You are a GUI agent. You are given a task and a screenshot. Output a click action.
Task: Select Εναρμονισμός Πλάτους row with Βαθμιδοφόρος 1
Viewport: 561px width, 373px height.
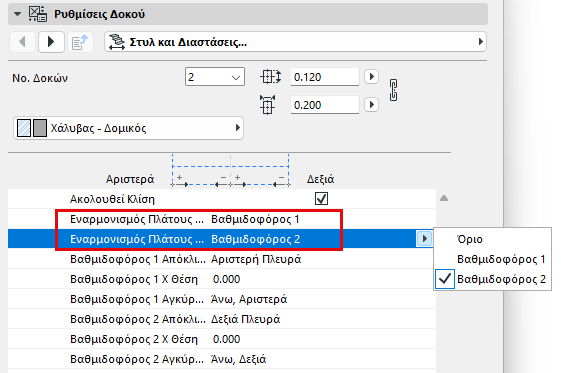tap(221, 219)
